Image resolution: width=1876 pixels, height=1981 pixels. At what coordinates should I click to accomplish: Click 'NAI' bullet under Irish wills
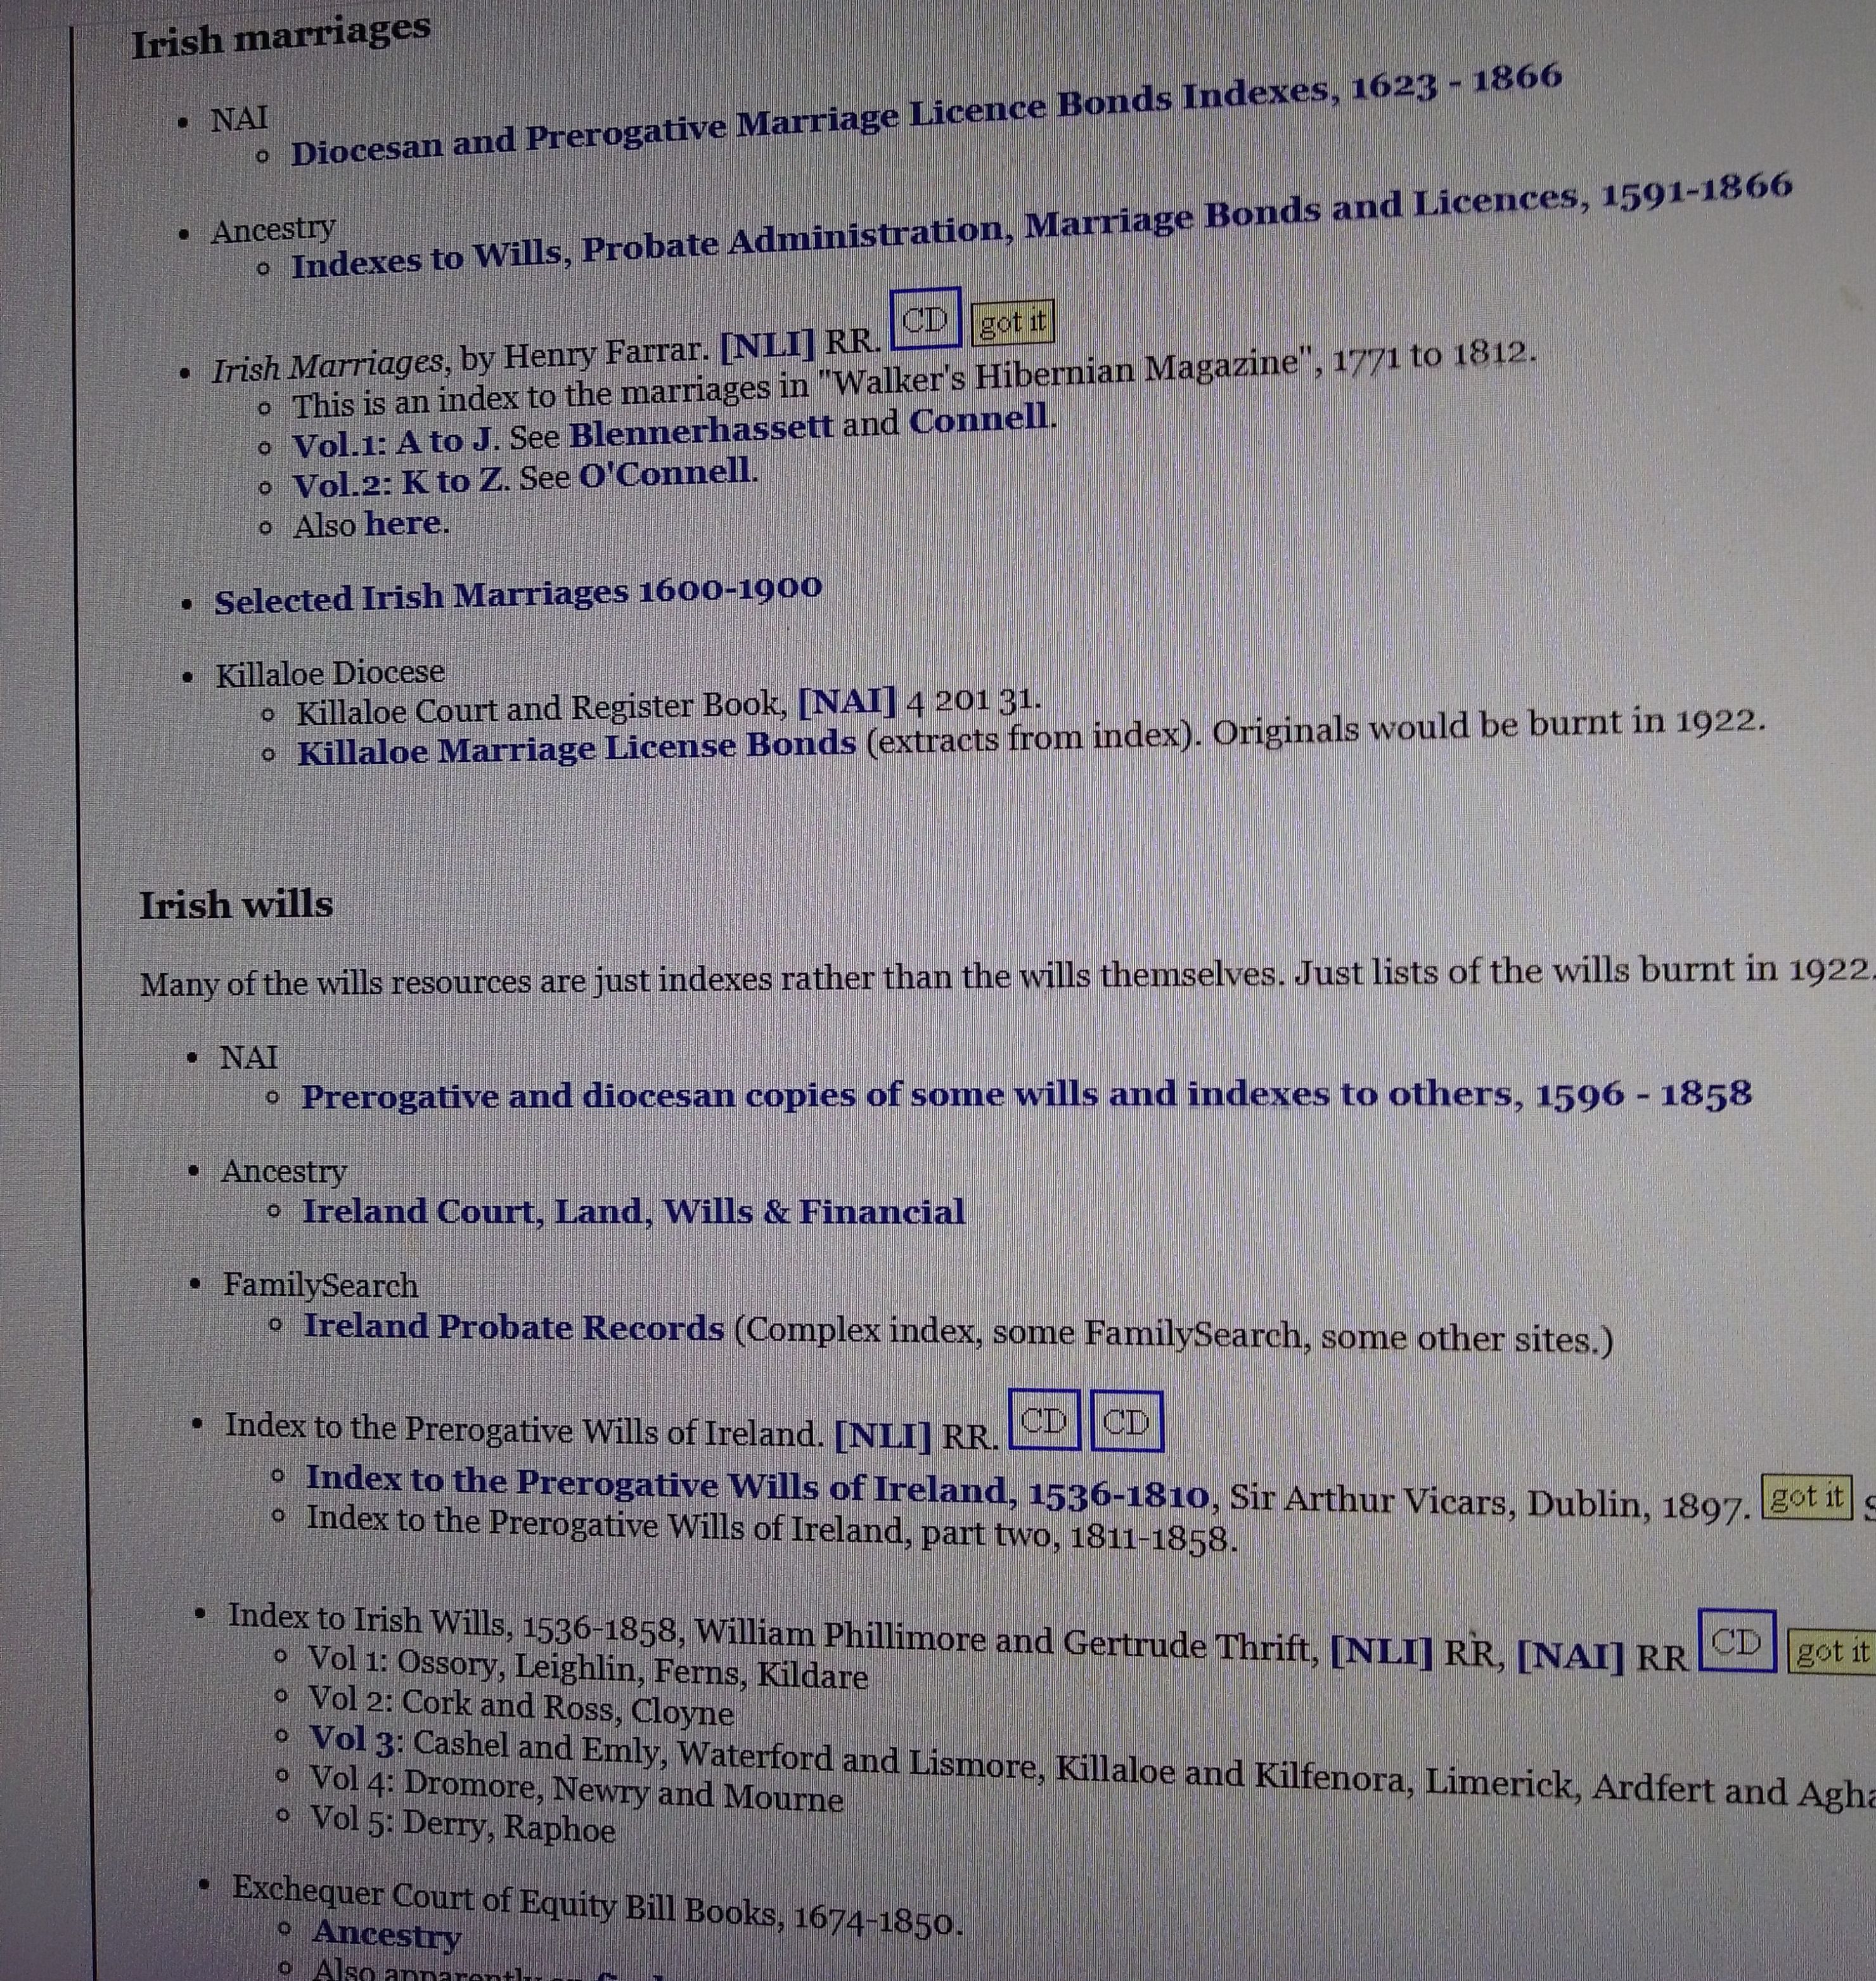(249, 1057)
